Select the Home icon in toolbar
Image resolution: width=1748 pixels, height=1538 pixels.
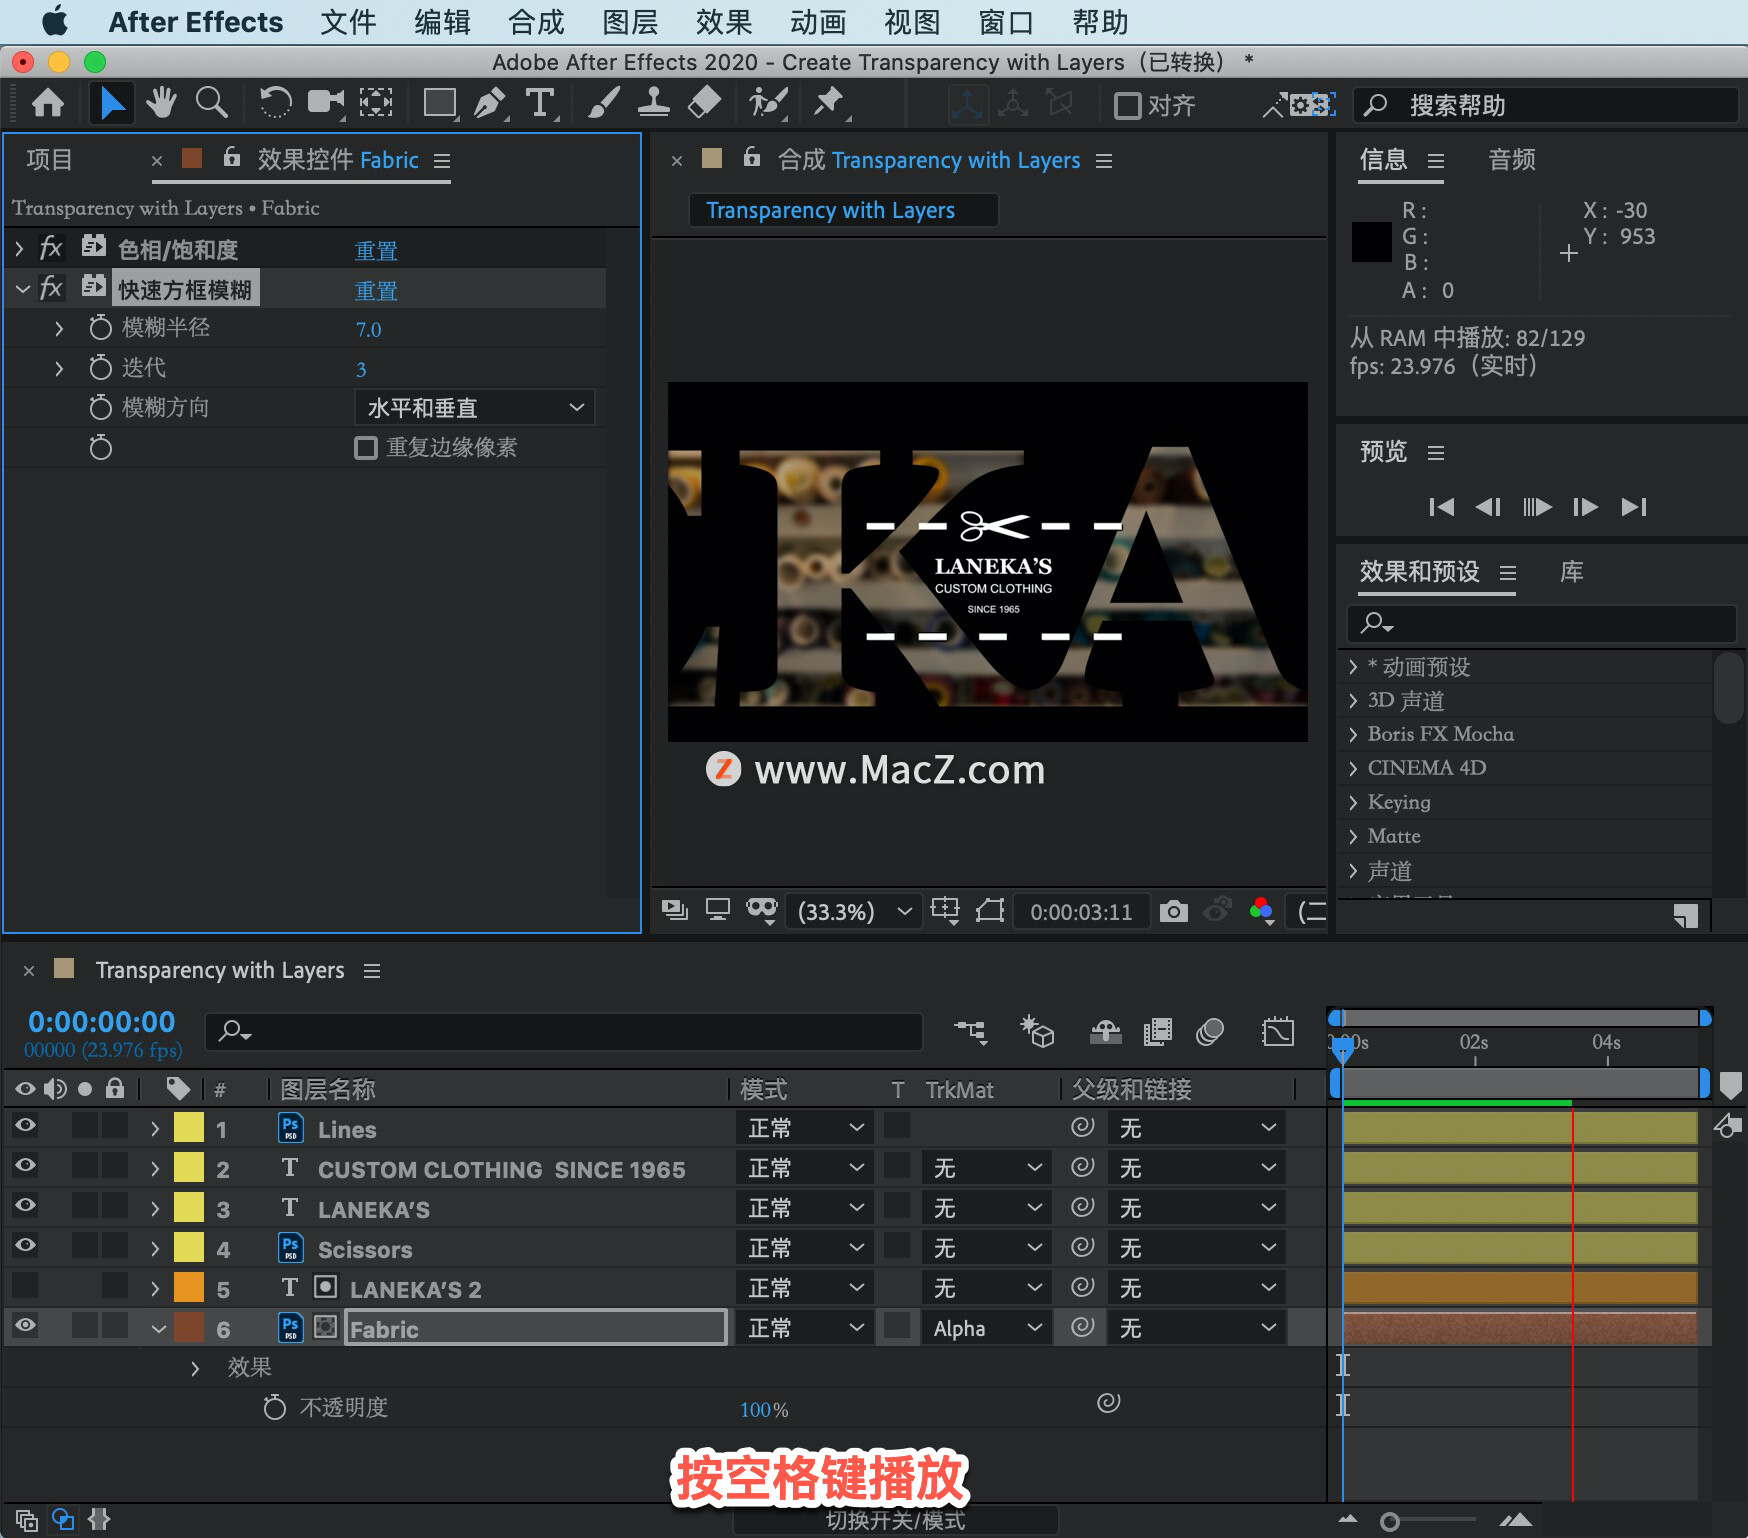click(x=47, y=104)
